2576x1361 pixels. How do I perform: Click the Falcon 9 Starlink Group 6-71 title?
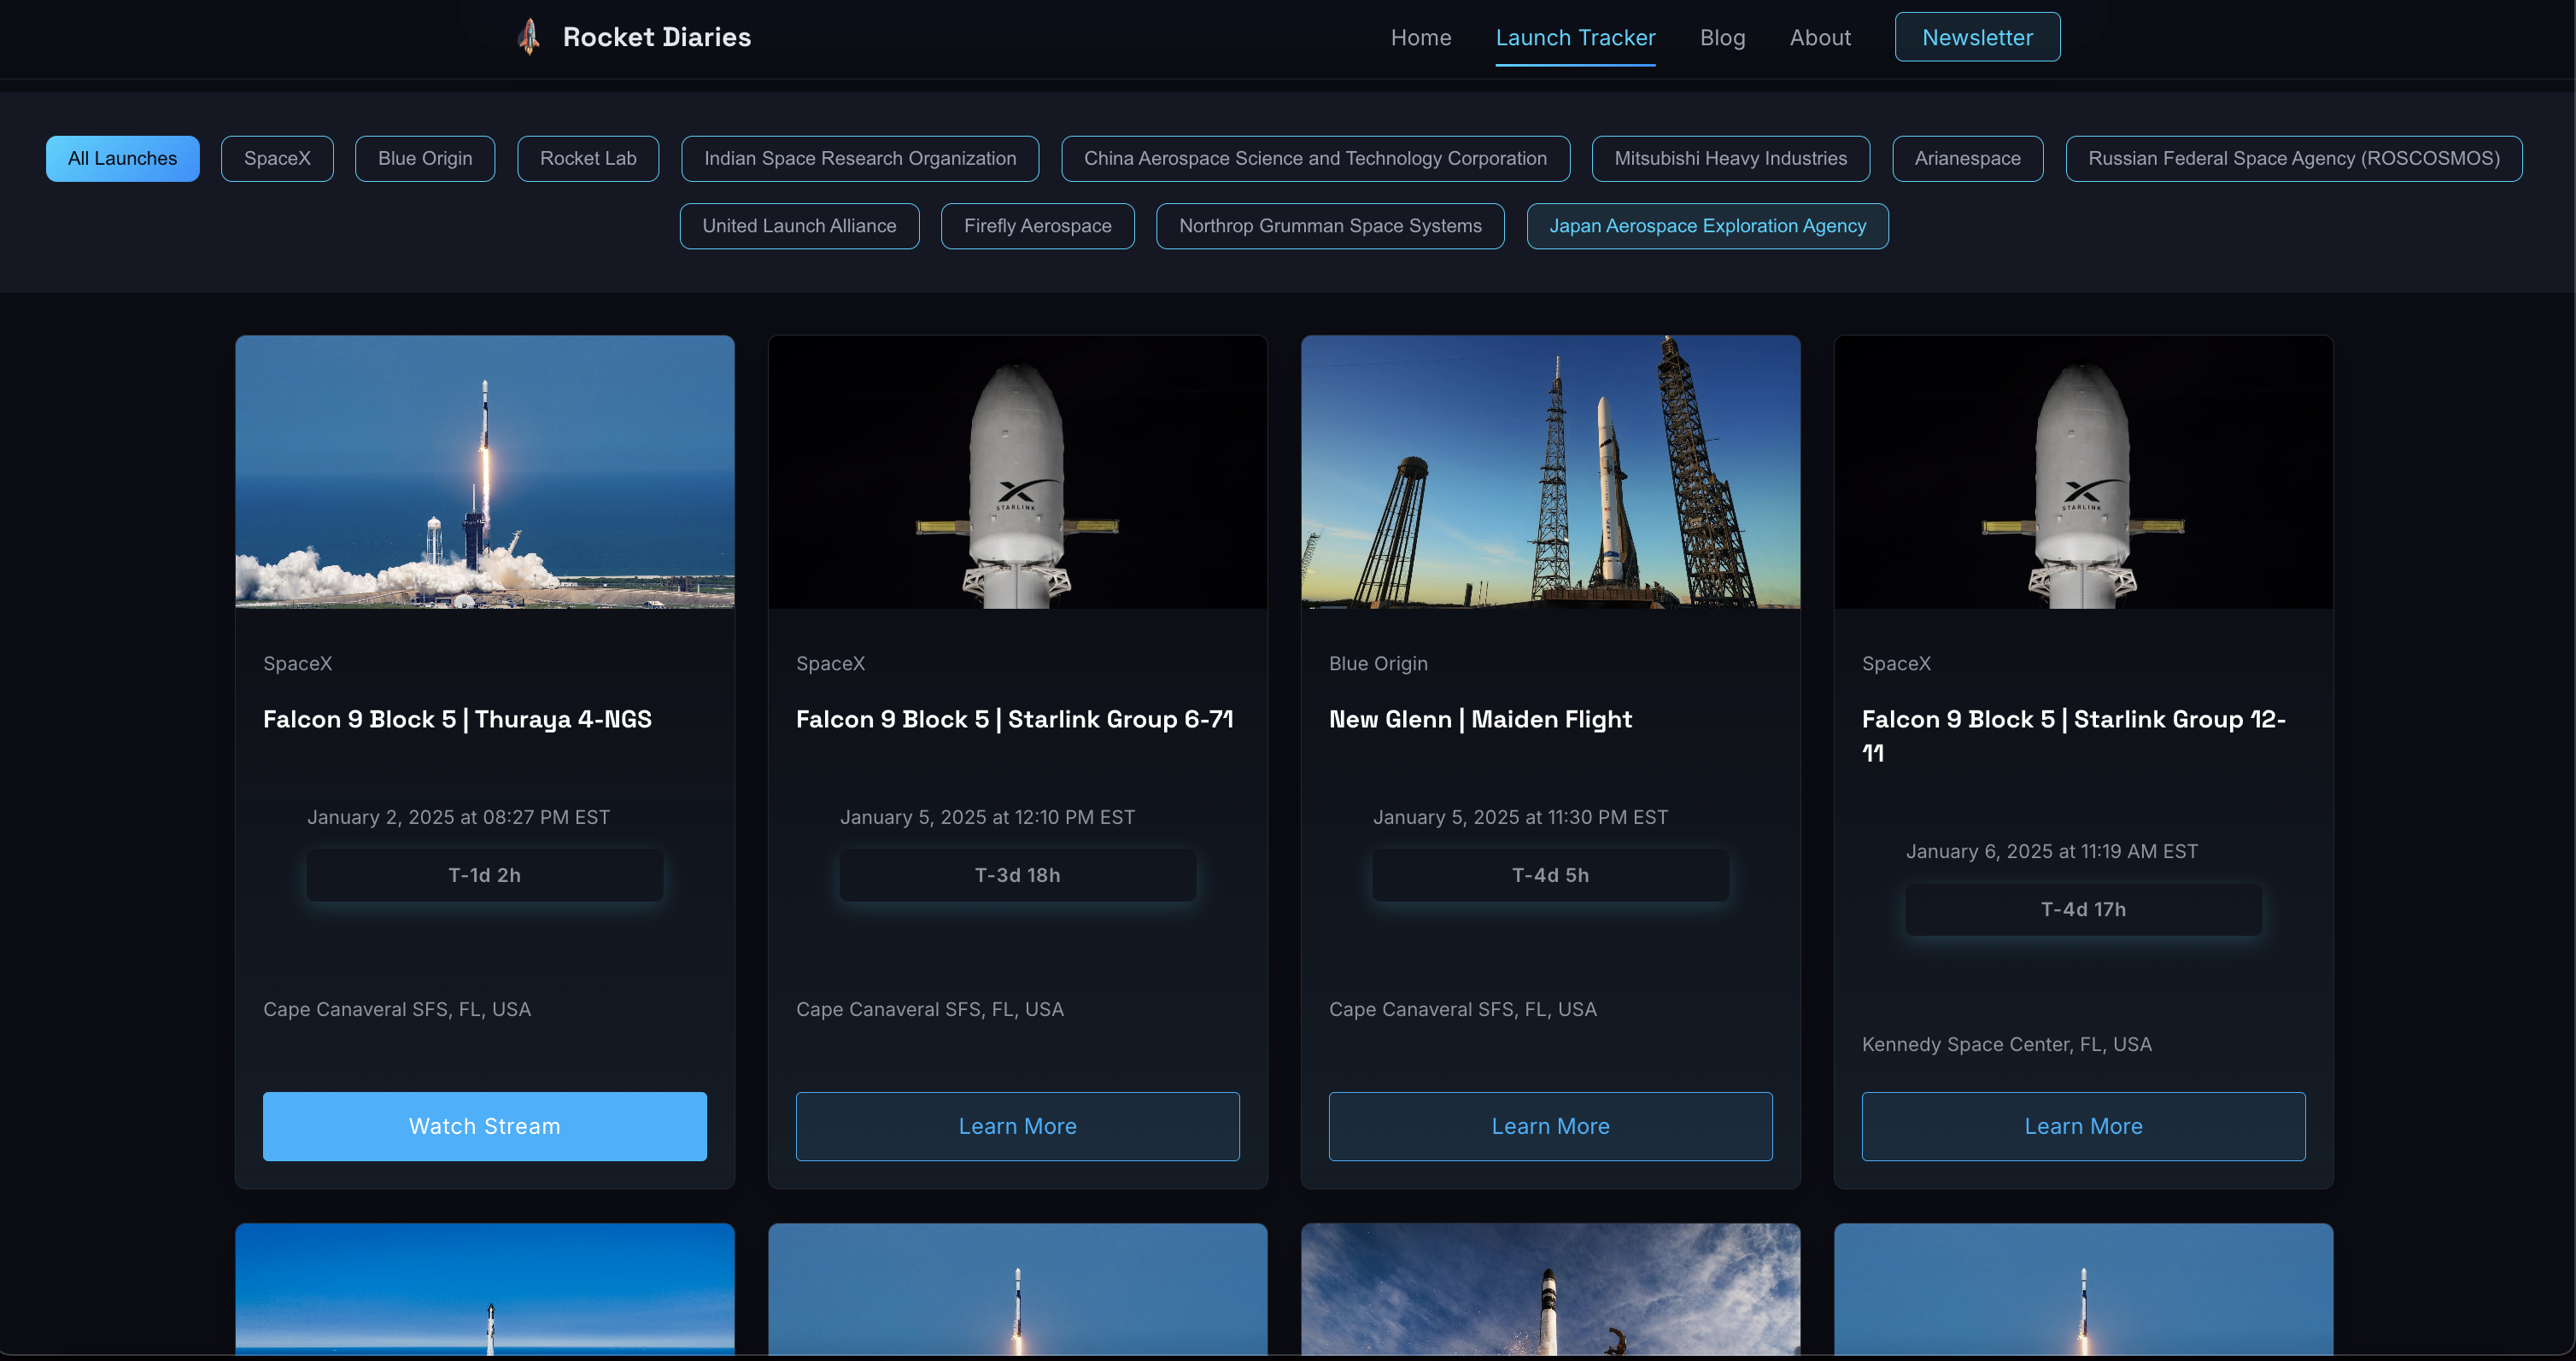(x=1014, y=719)
